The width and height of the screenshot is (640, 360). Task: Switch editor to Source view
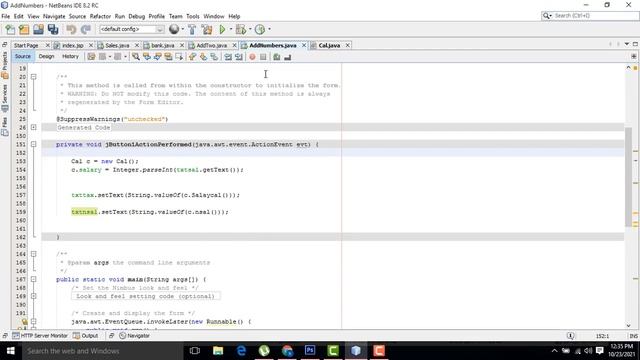23,57
